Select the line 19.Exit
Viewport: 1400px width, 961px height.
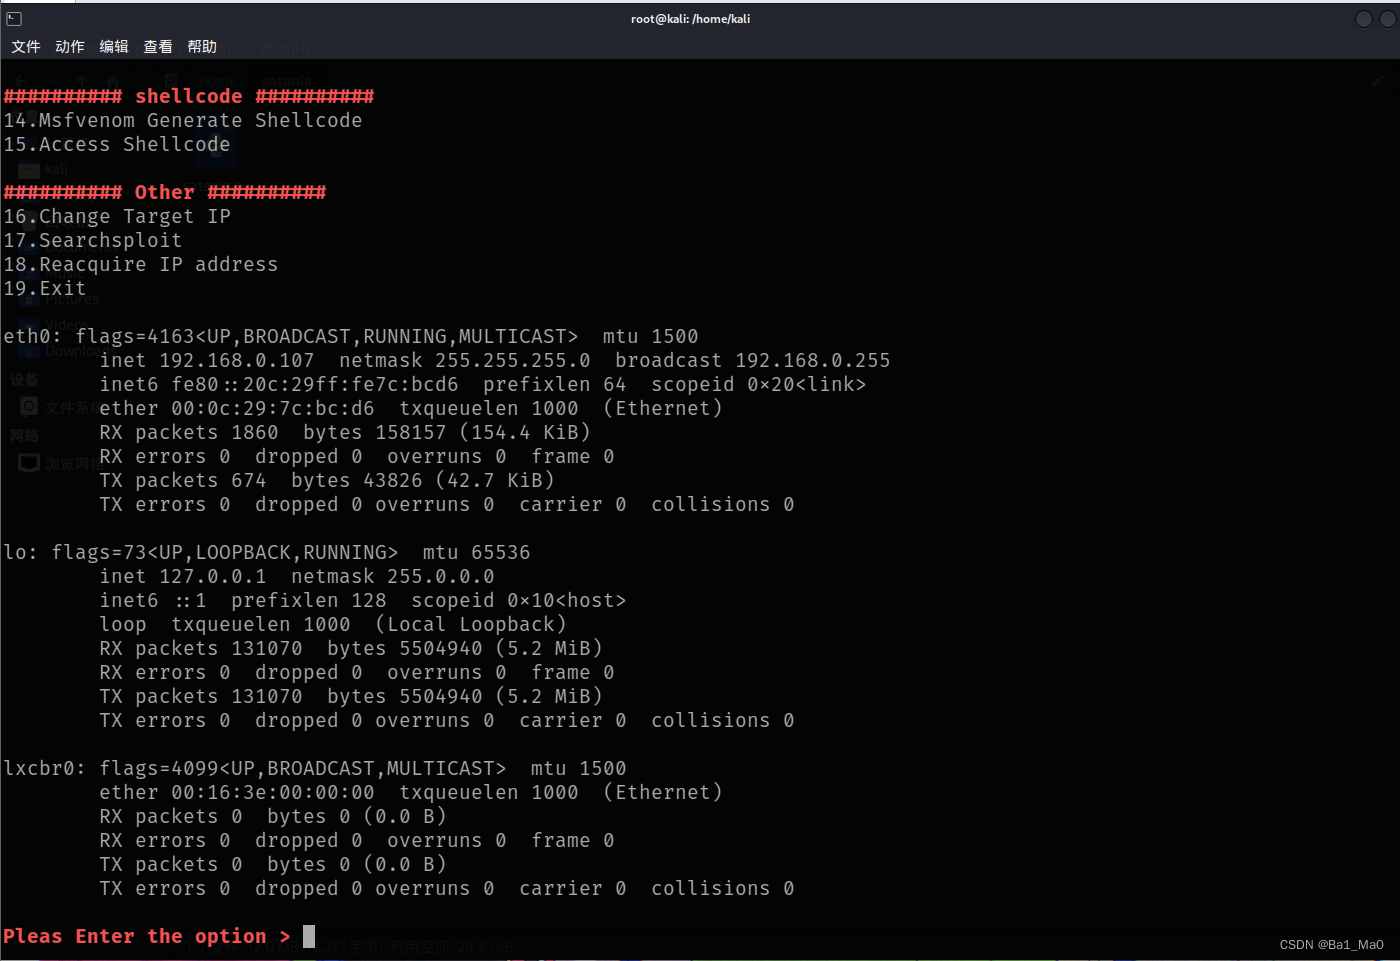[x=45, y=288]
